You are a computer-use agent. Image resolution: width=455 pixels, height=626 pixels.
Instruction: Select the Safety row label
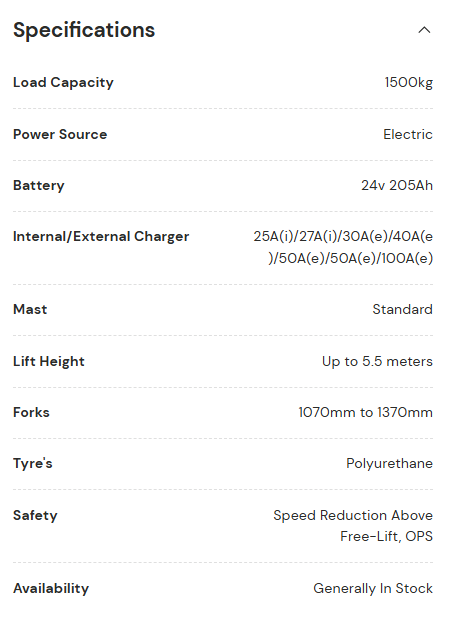tap(35, 515)
